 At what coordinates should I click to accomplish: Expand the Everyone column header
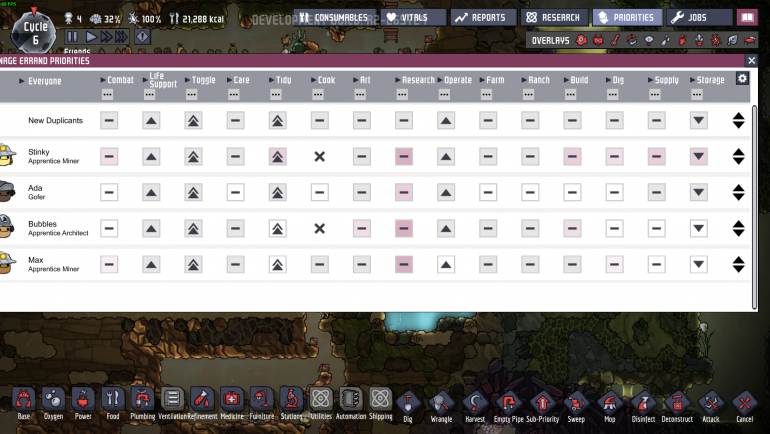pyautogui.click(x=40, y=81)
